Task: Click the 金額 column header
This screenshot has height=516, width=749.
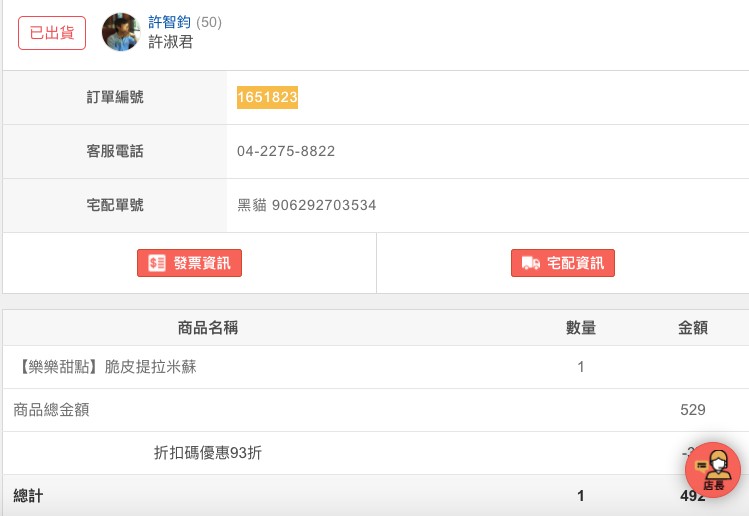Action: (x=693, y=328)
